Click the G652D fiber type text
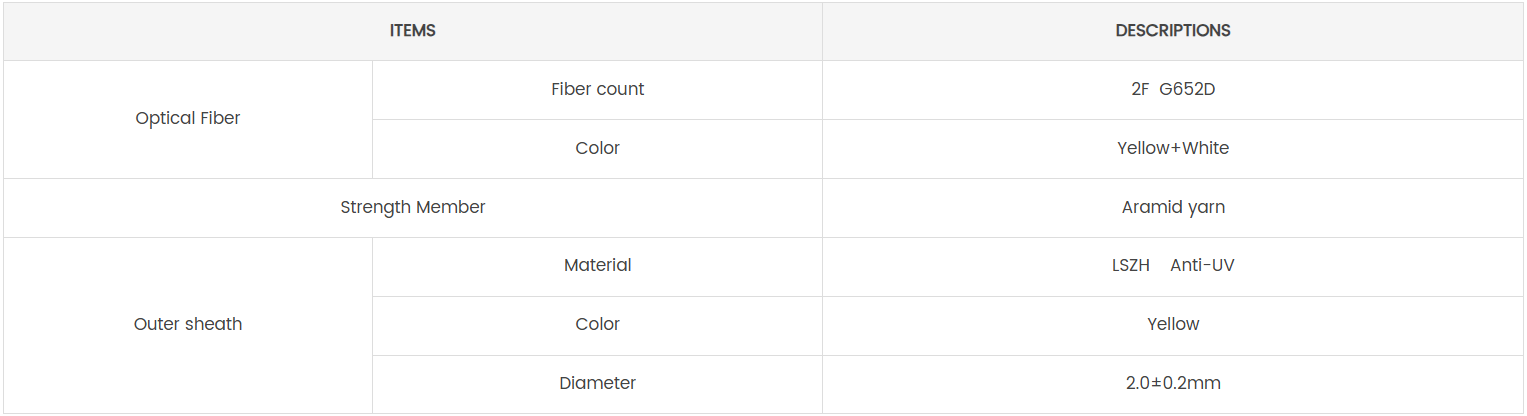The height and width of the screenshot is (416, 1527). tap(1187, 89)
